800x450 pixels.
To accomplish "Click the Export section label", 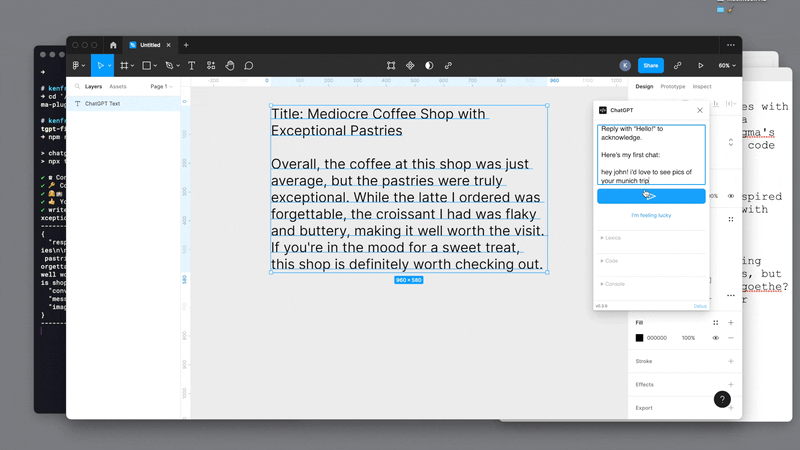I will [x=644, y=408].
